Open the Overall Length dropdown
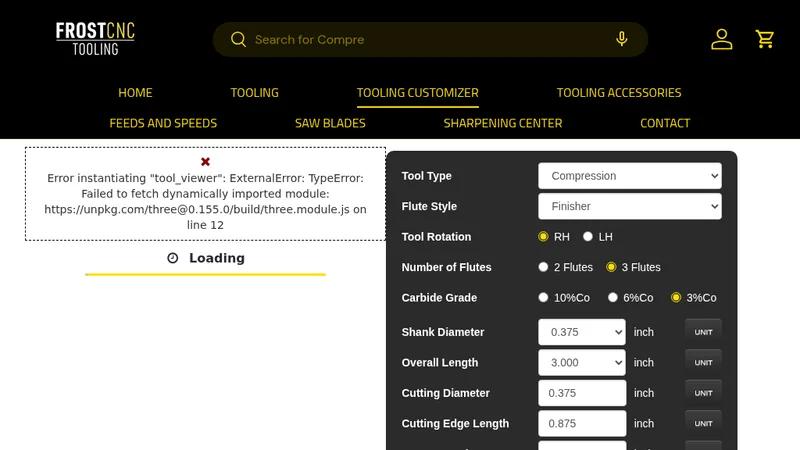Screen dimensions: 800x450 (582, 363)
